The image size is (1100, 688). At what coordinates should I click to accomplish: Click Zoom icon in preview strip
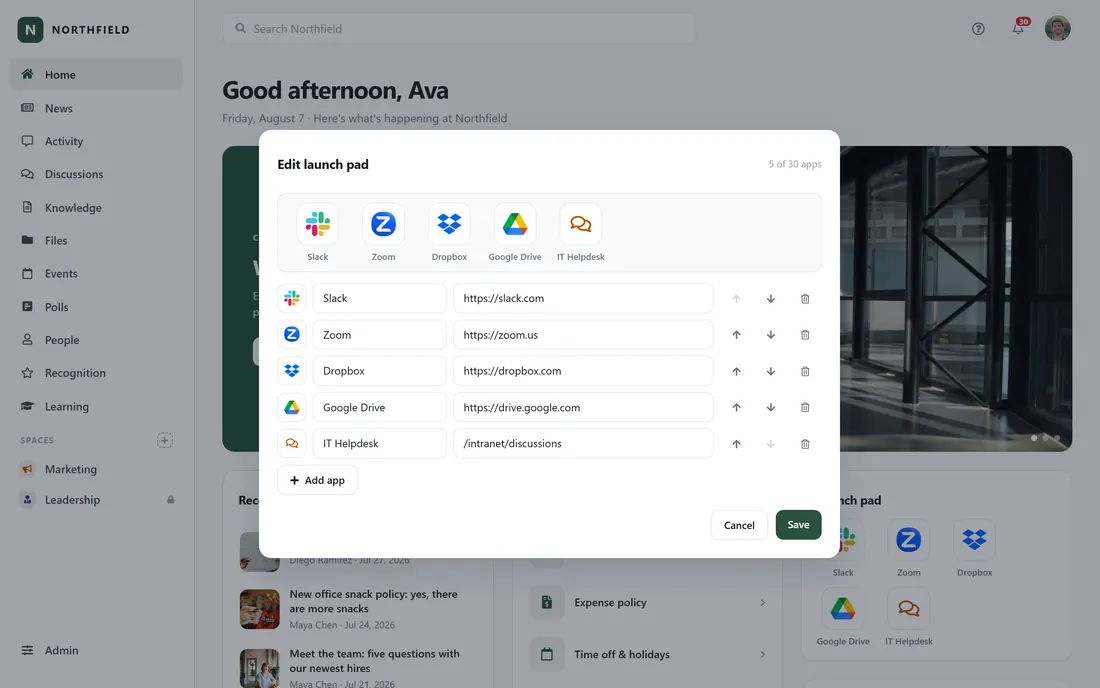click(383, 224)
